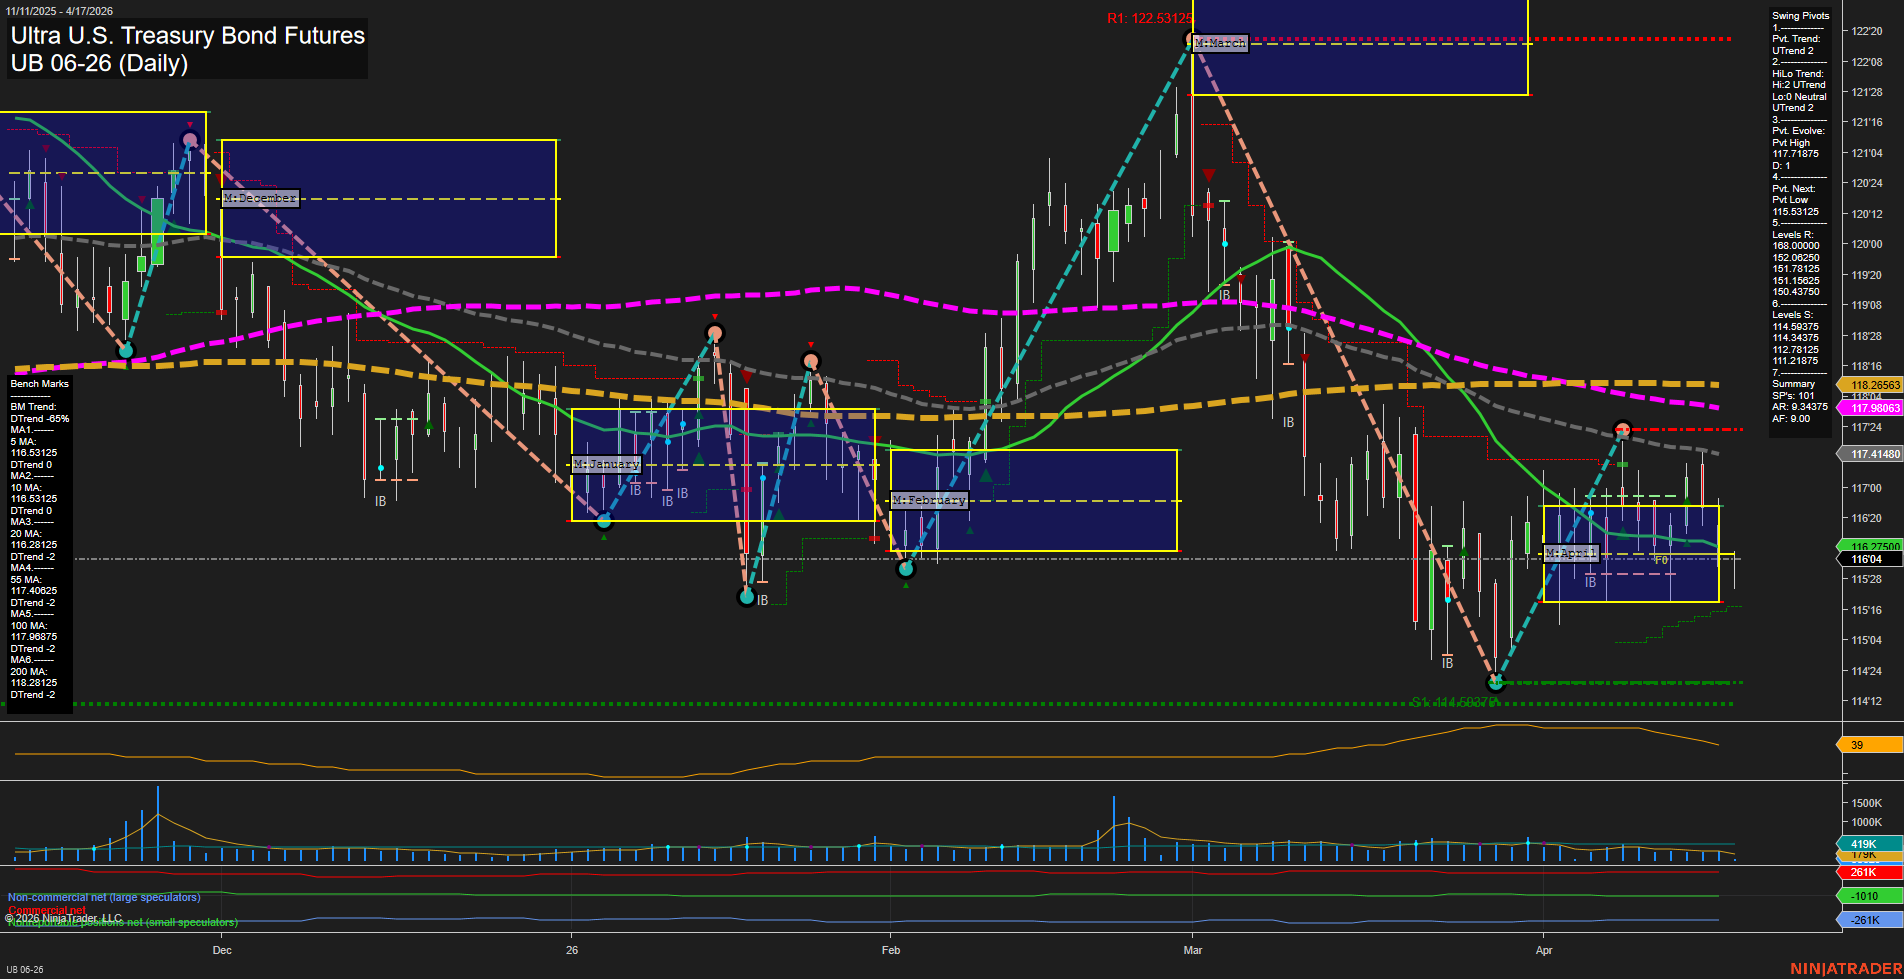Click the red 261K commercial net tag
The height and width of the screenshot is (979, 1904).
click(x=1868, y=872)
